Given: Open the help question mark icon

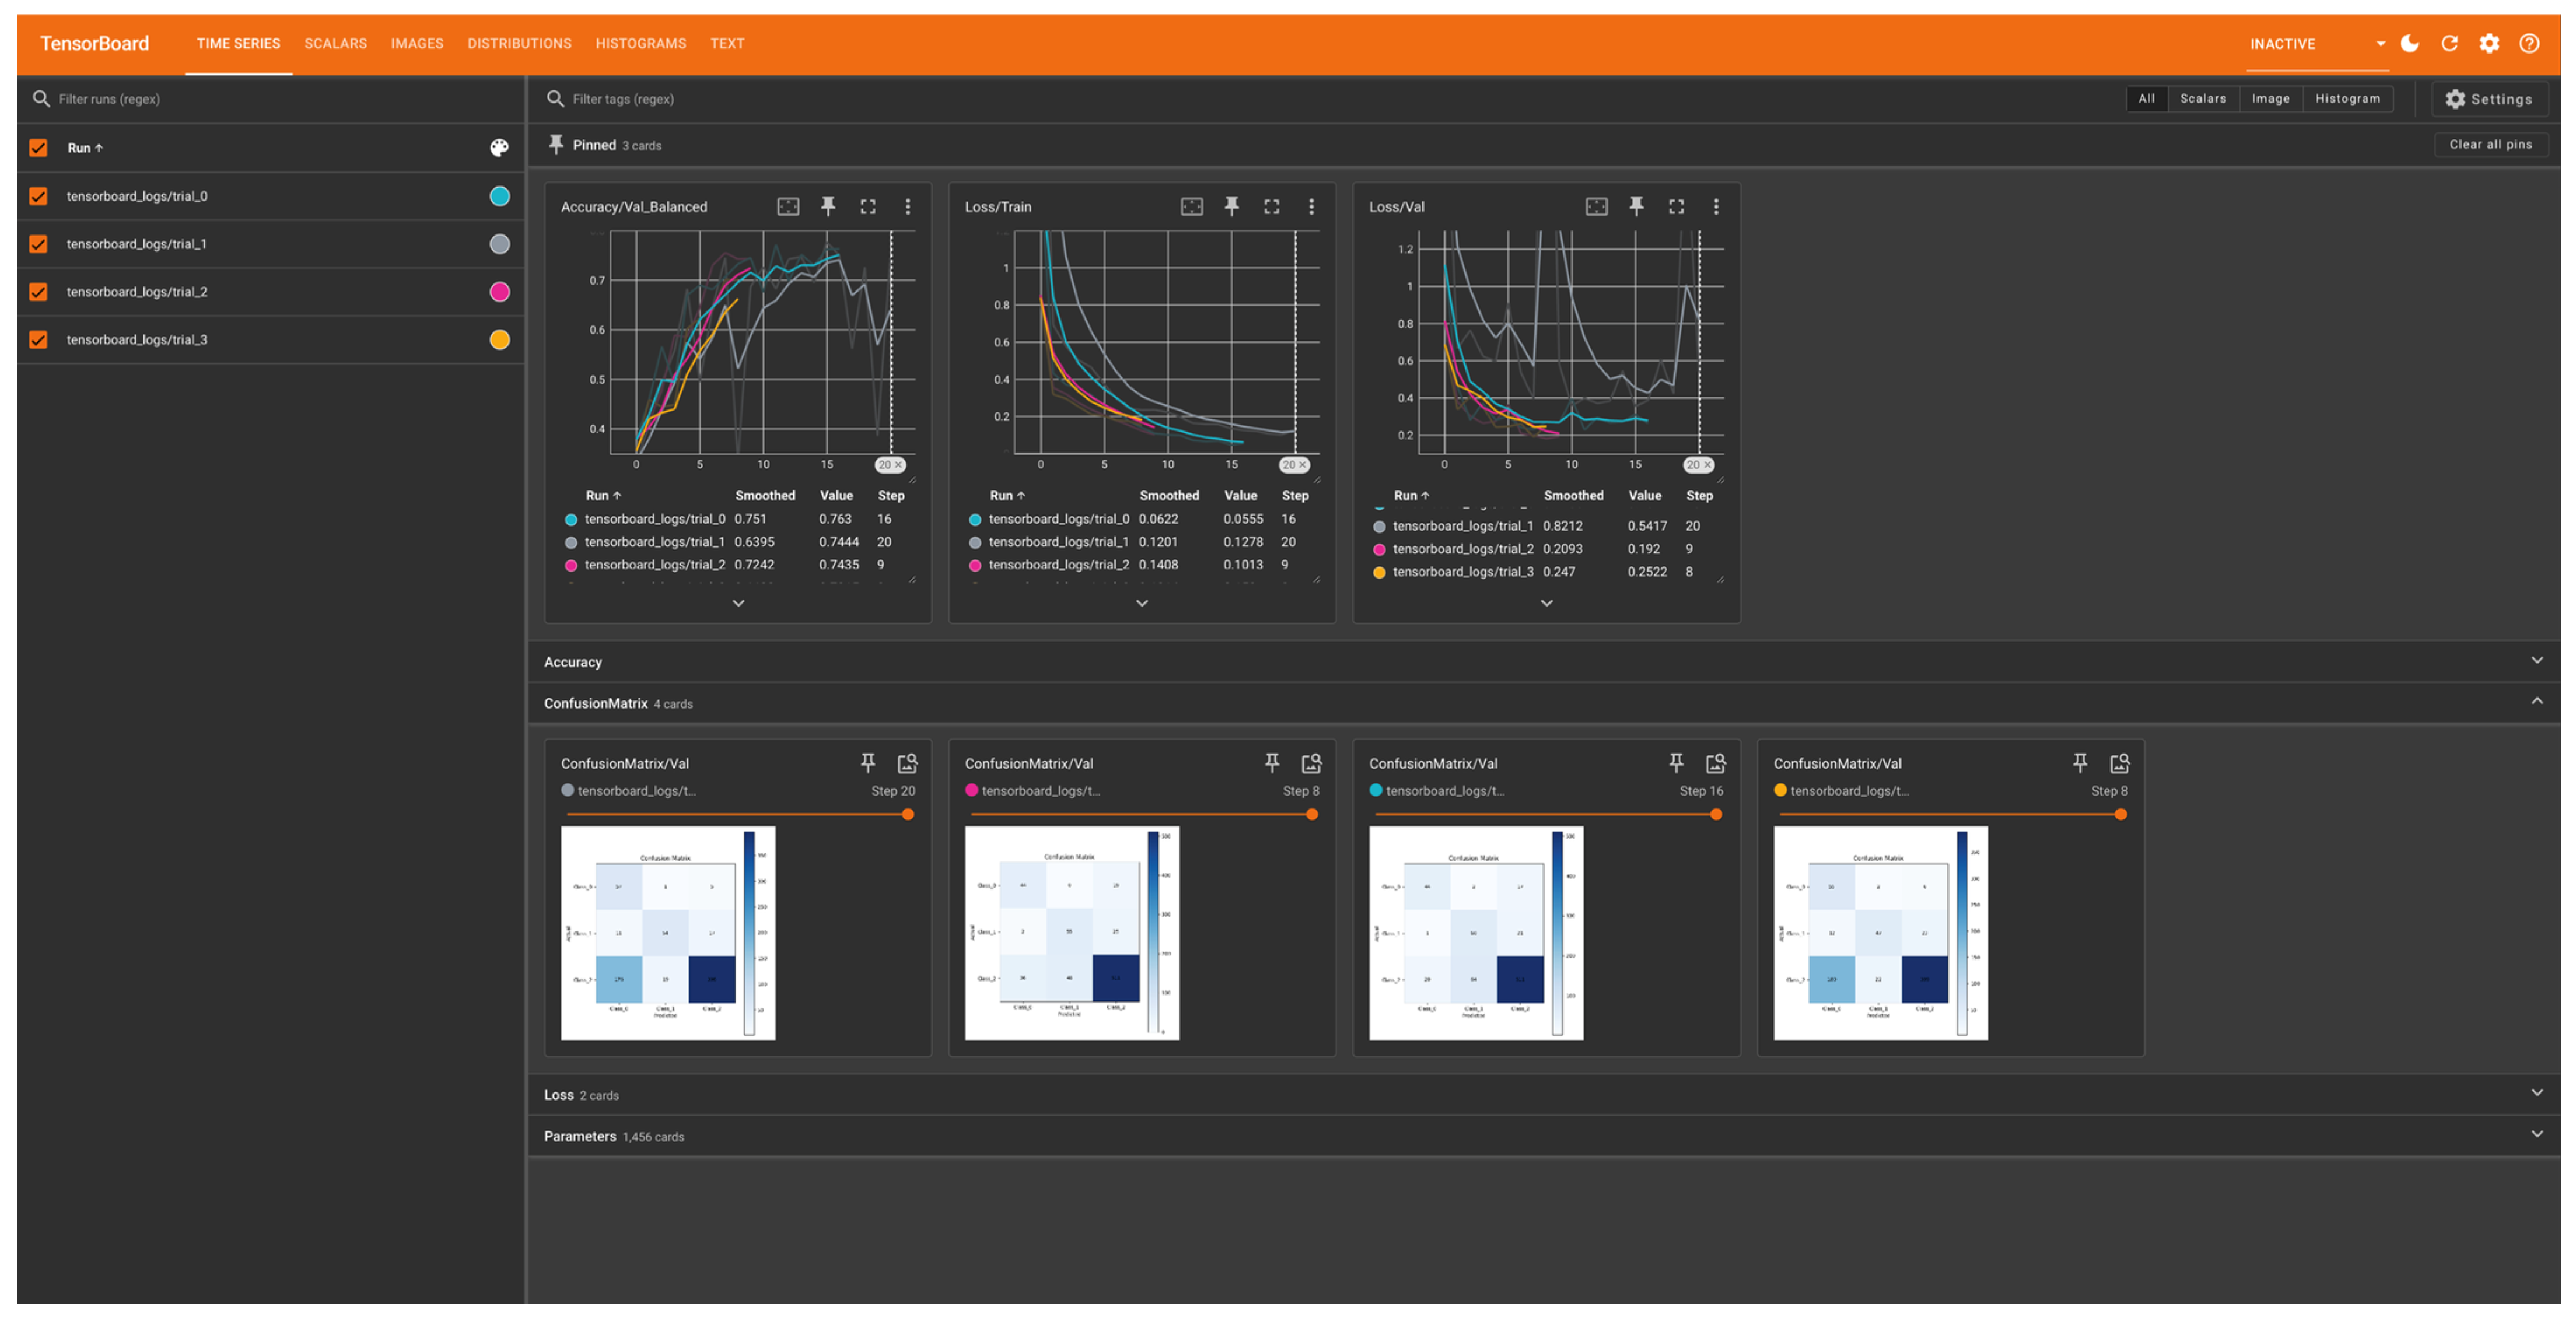Looking at the screenshot, I should point(2529,43).
